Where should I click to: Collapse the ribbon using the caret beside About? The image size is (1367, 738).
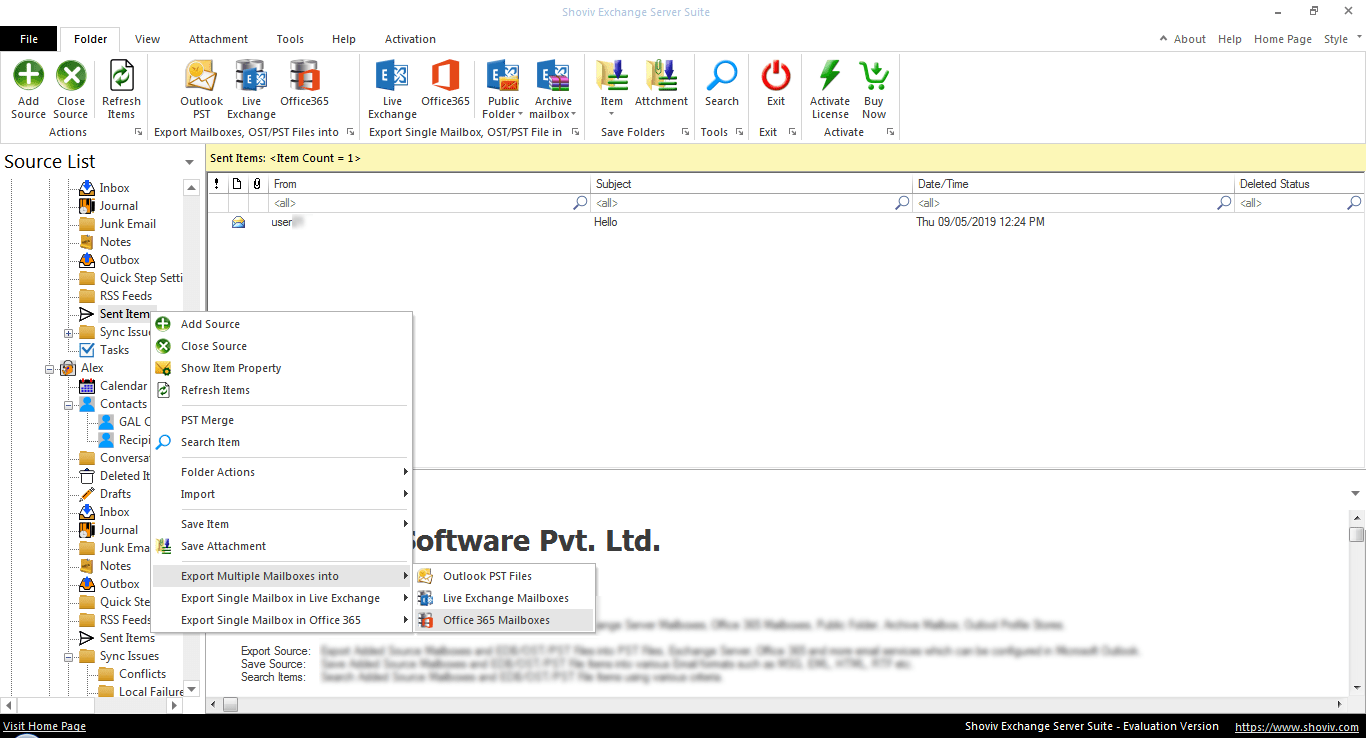1163,39
